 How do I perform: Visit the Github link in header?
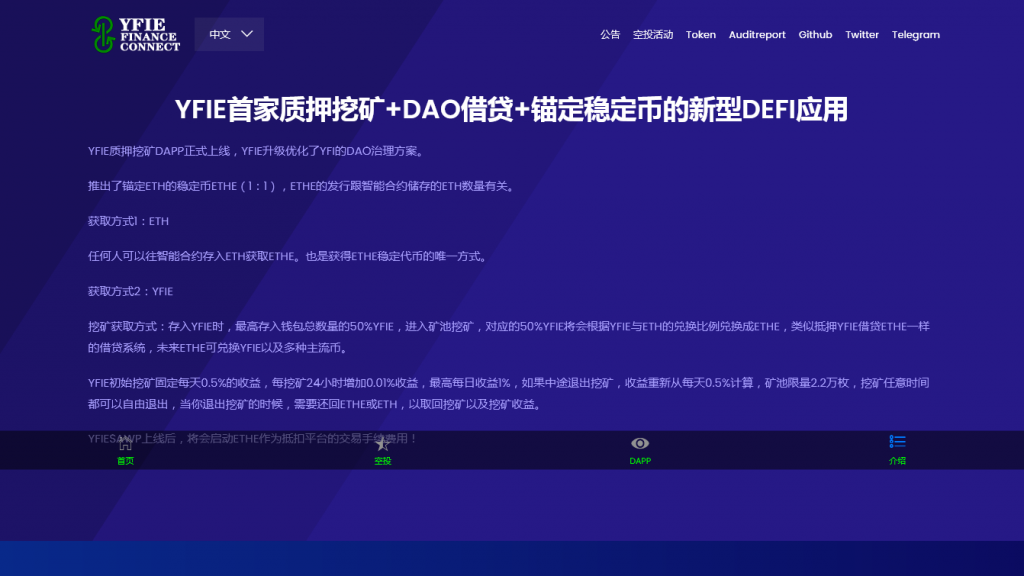(x=815, y=34)
